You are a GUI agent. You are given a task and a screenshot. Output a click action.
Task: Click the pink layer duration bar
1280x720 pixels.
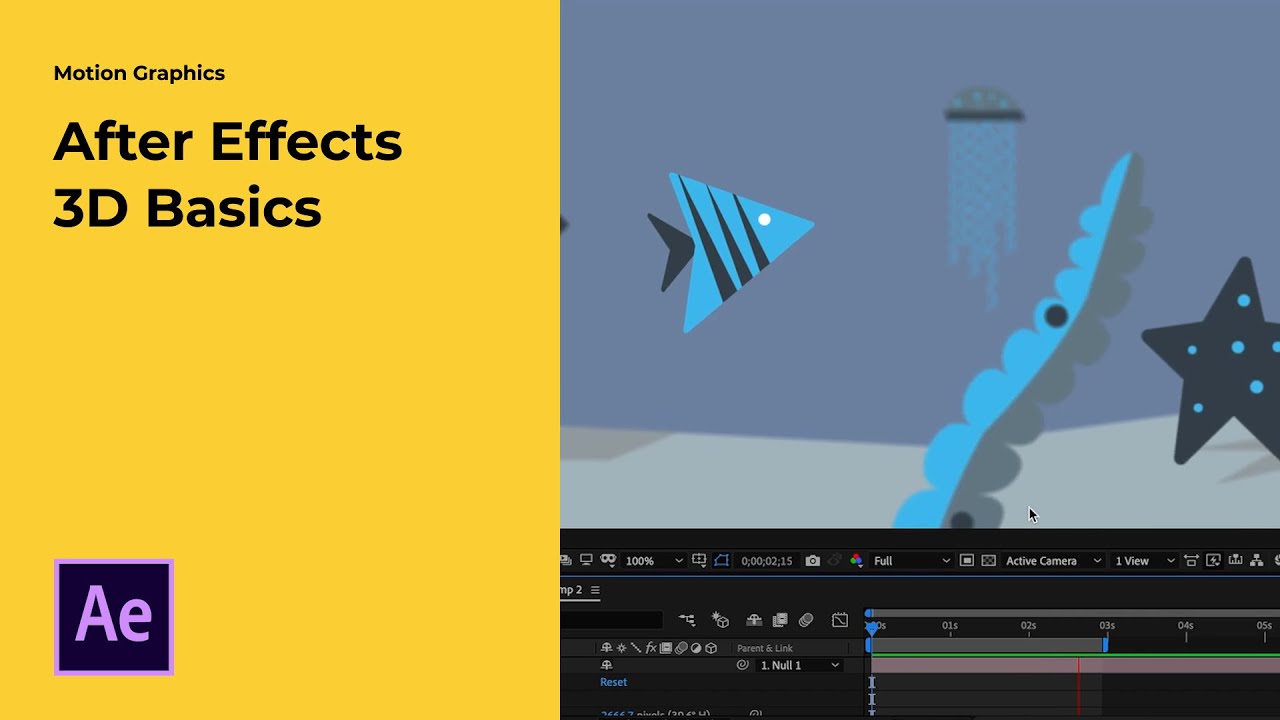1075,665
